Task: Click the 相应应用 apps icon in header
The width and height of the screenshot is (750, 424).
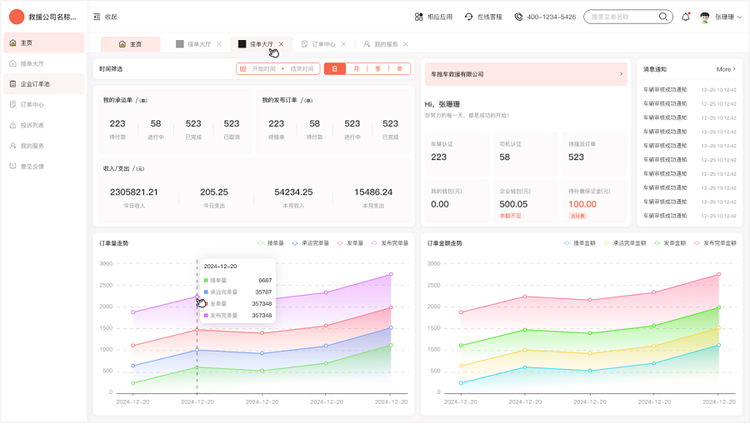Action: [419, 17]
